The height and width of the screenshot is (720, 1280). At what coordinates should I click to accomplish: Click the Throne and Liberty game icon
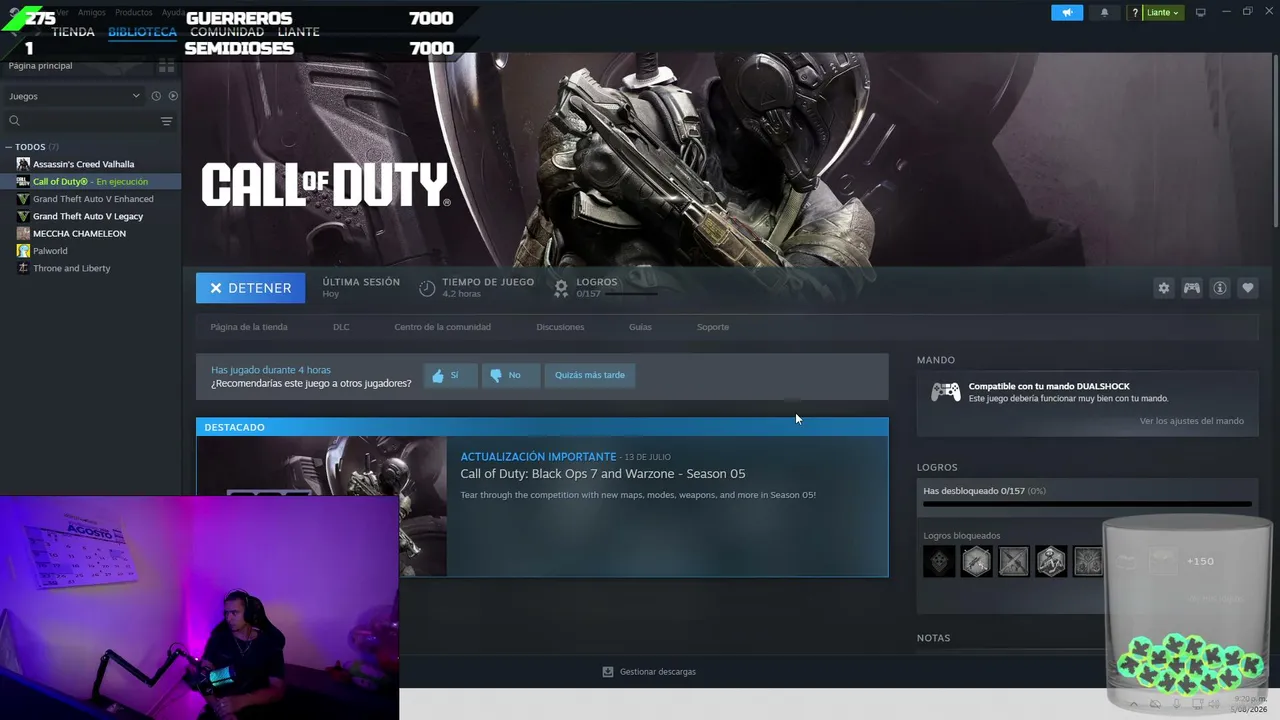pos(23,268)
